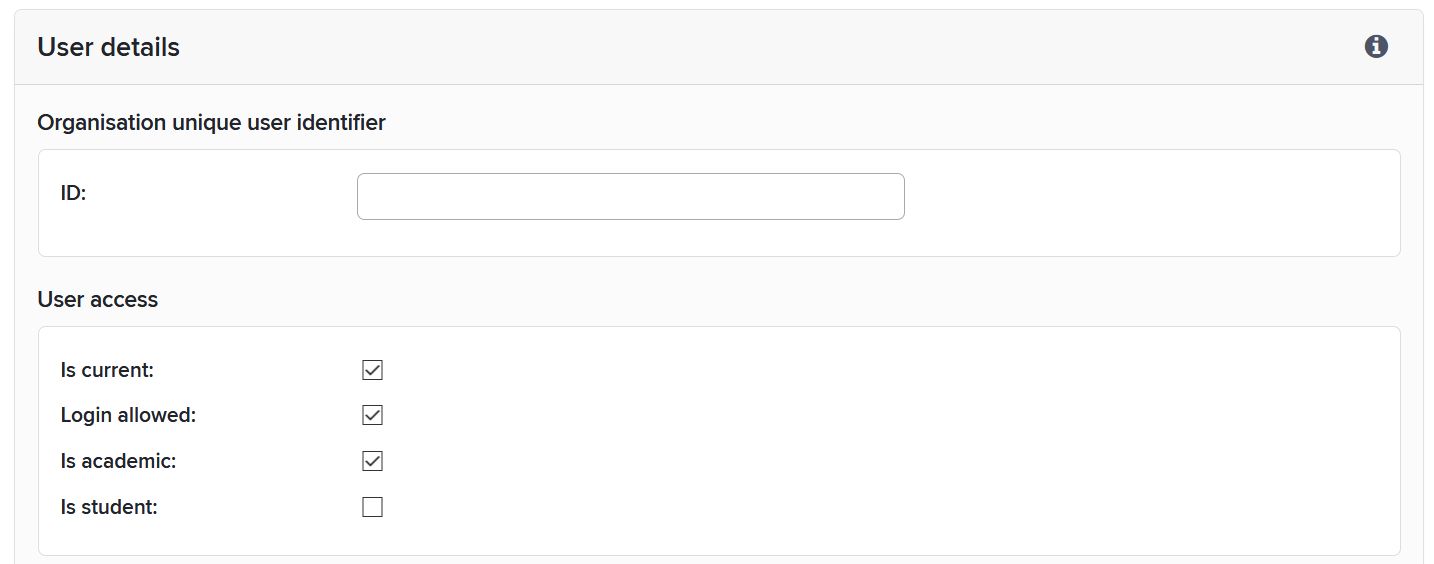Disable the Login allowed checkbox
This screenshot has width=1434, height=564.
point(372,415)
